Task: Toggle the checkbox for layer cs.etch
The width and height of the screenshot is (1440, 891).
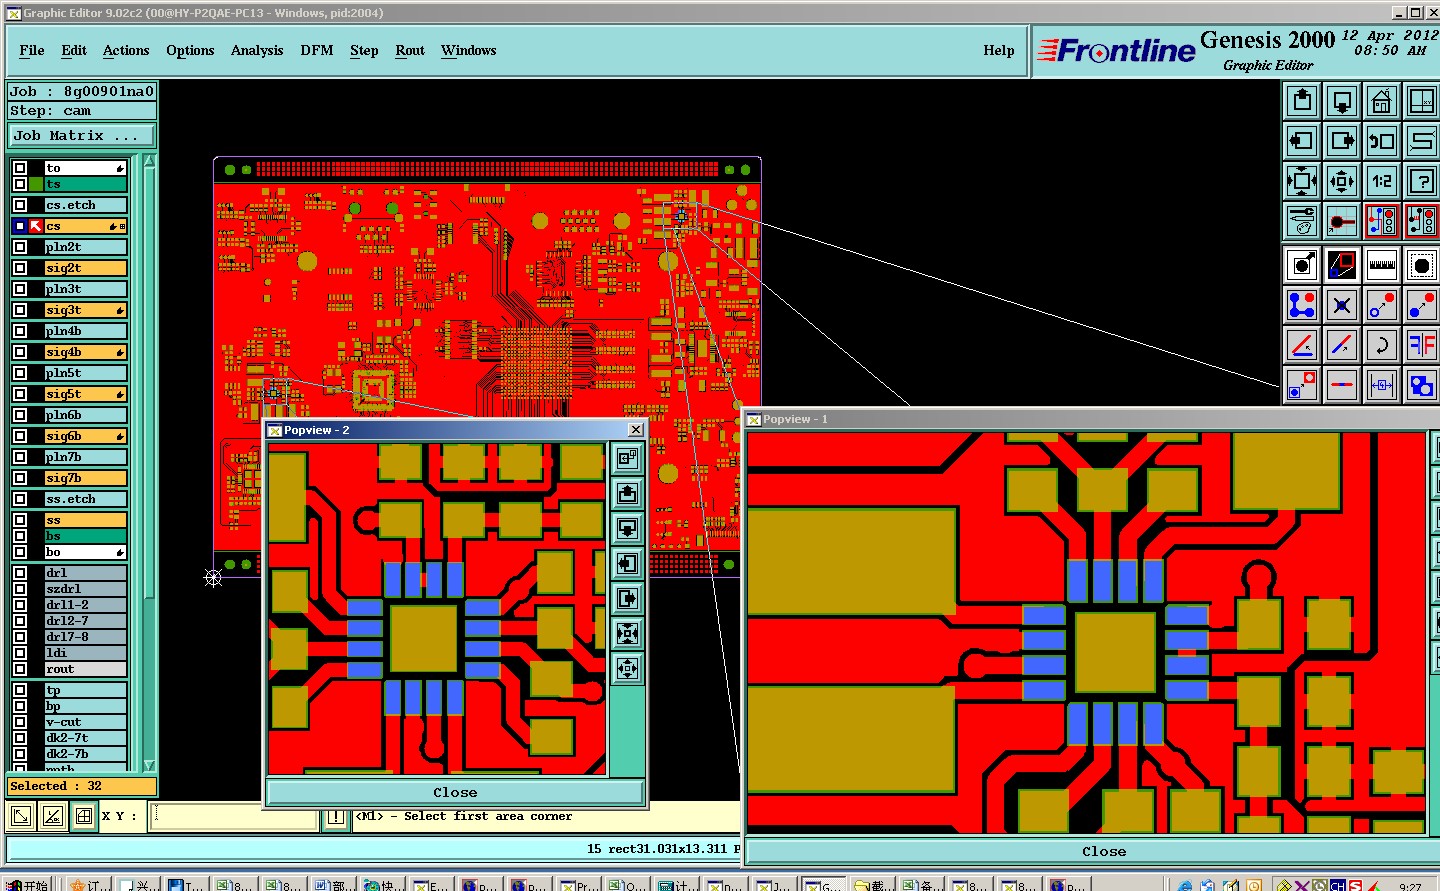Action: tap(20, 205)
